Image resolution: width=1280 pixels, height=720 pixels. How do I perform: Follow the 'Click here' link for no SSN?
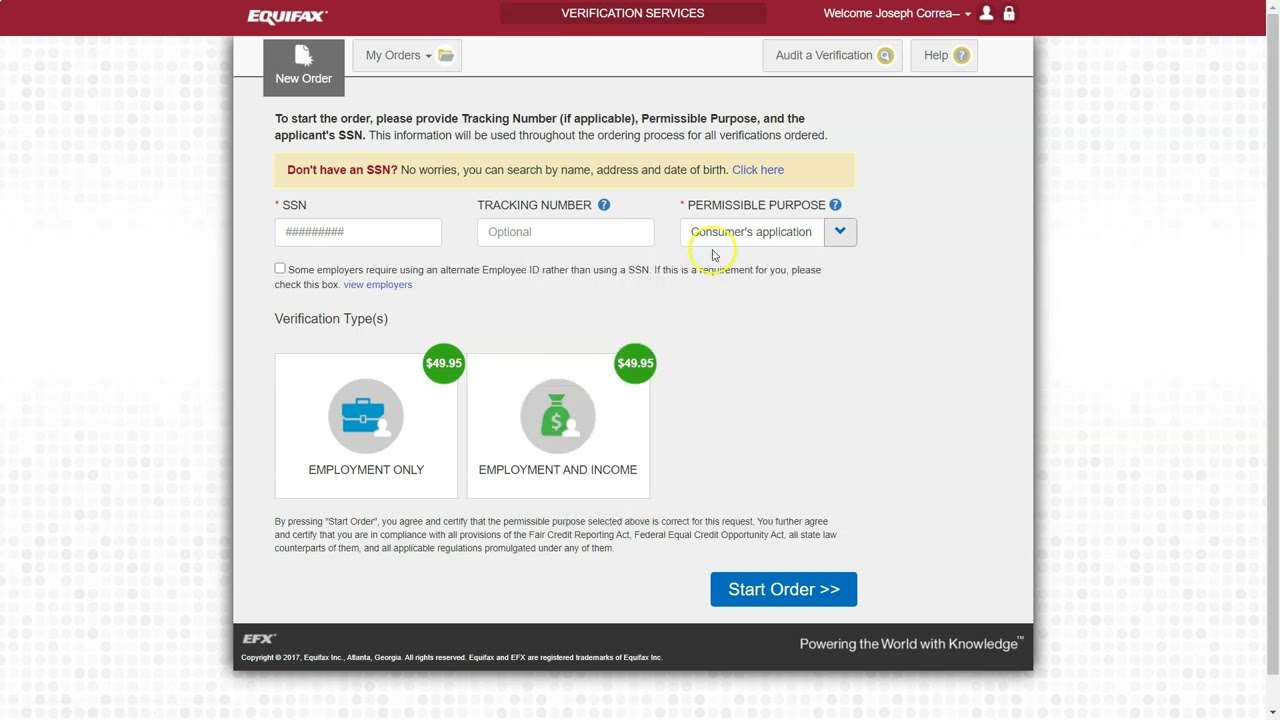coord(758,170)
